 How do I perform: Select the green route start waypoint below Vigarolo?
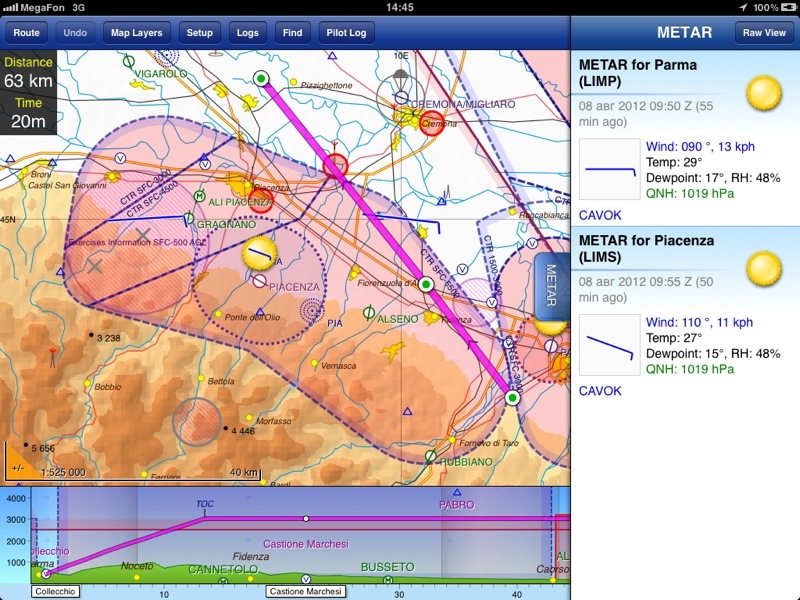[262, 78]
